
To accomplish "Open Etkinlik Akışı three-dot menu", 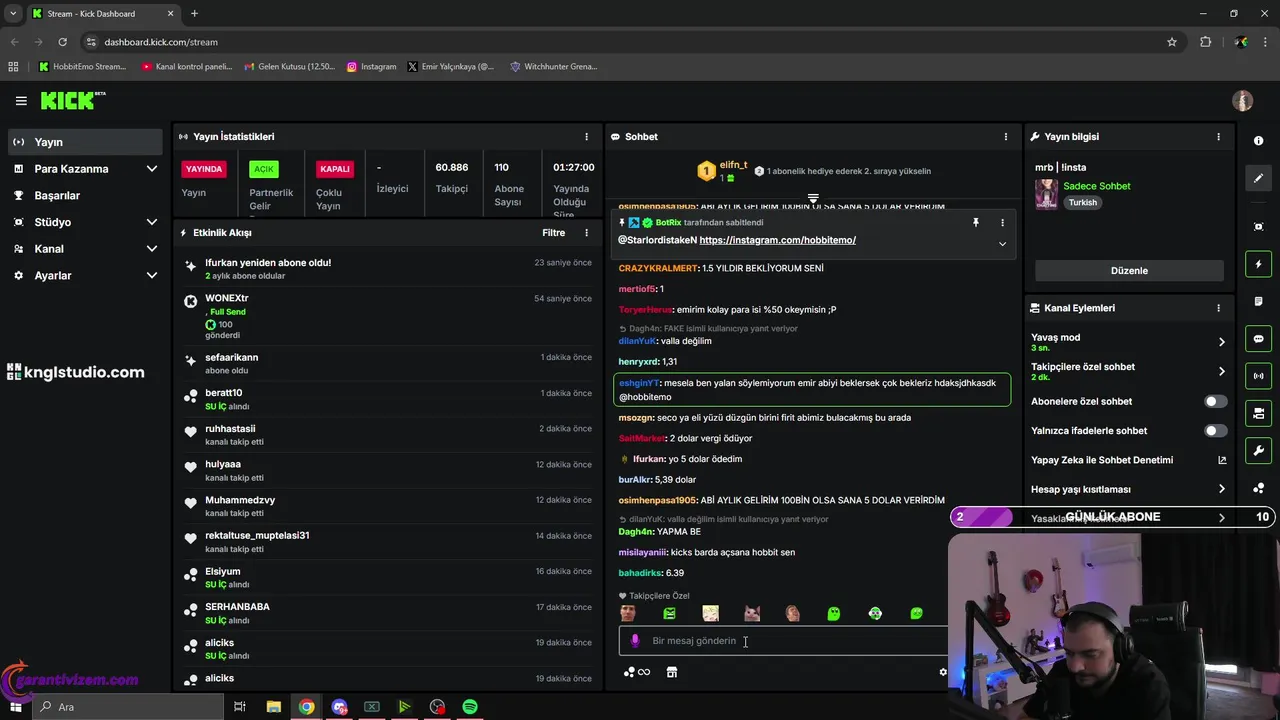I will pyautogui.click(x=587, y=233).
